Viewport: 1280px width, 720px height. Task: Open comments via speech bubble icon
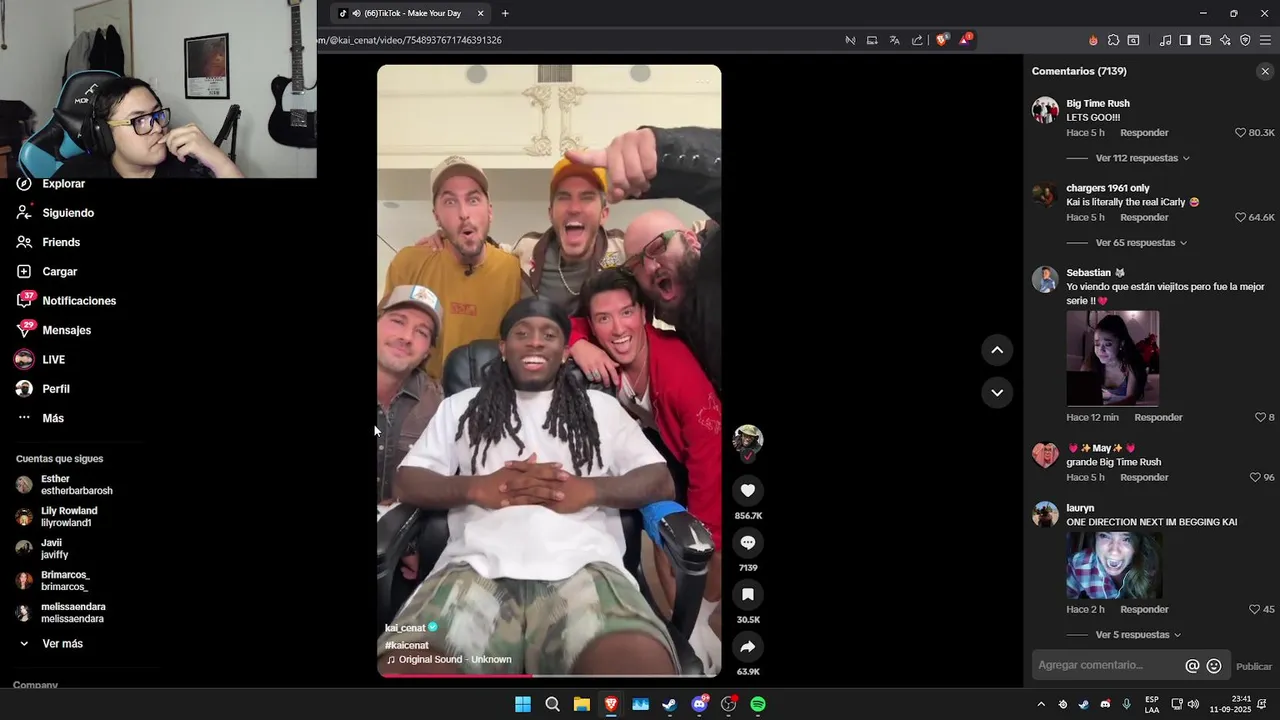click(x=748, y=542)
